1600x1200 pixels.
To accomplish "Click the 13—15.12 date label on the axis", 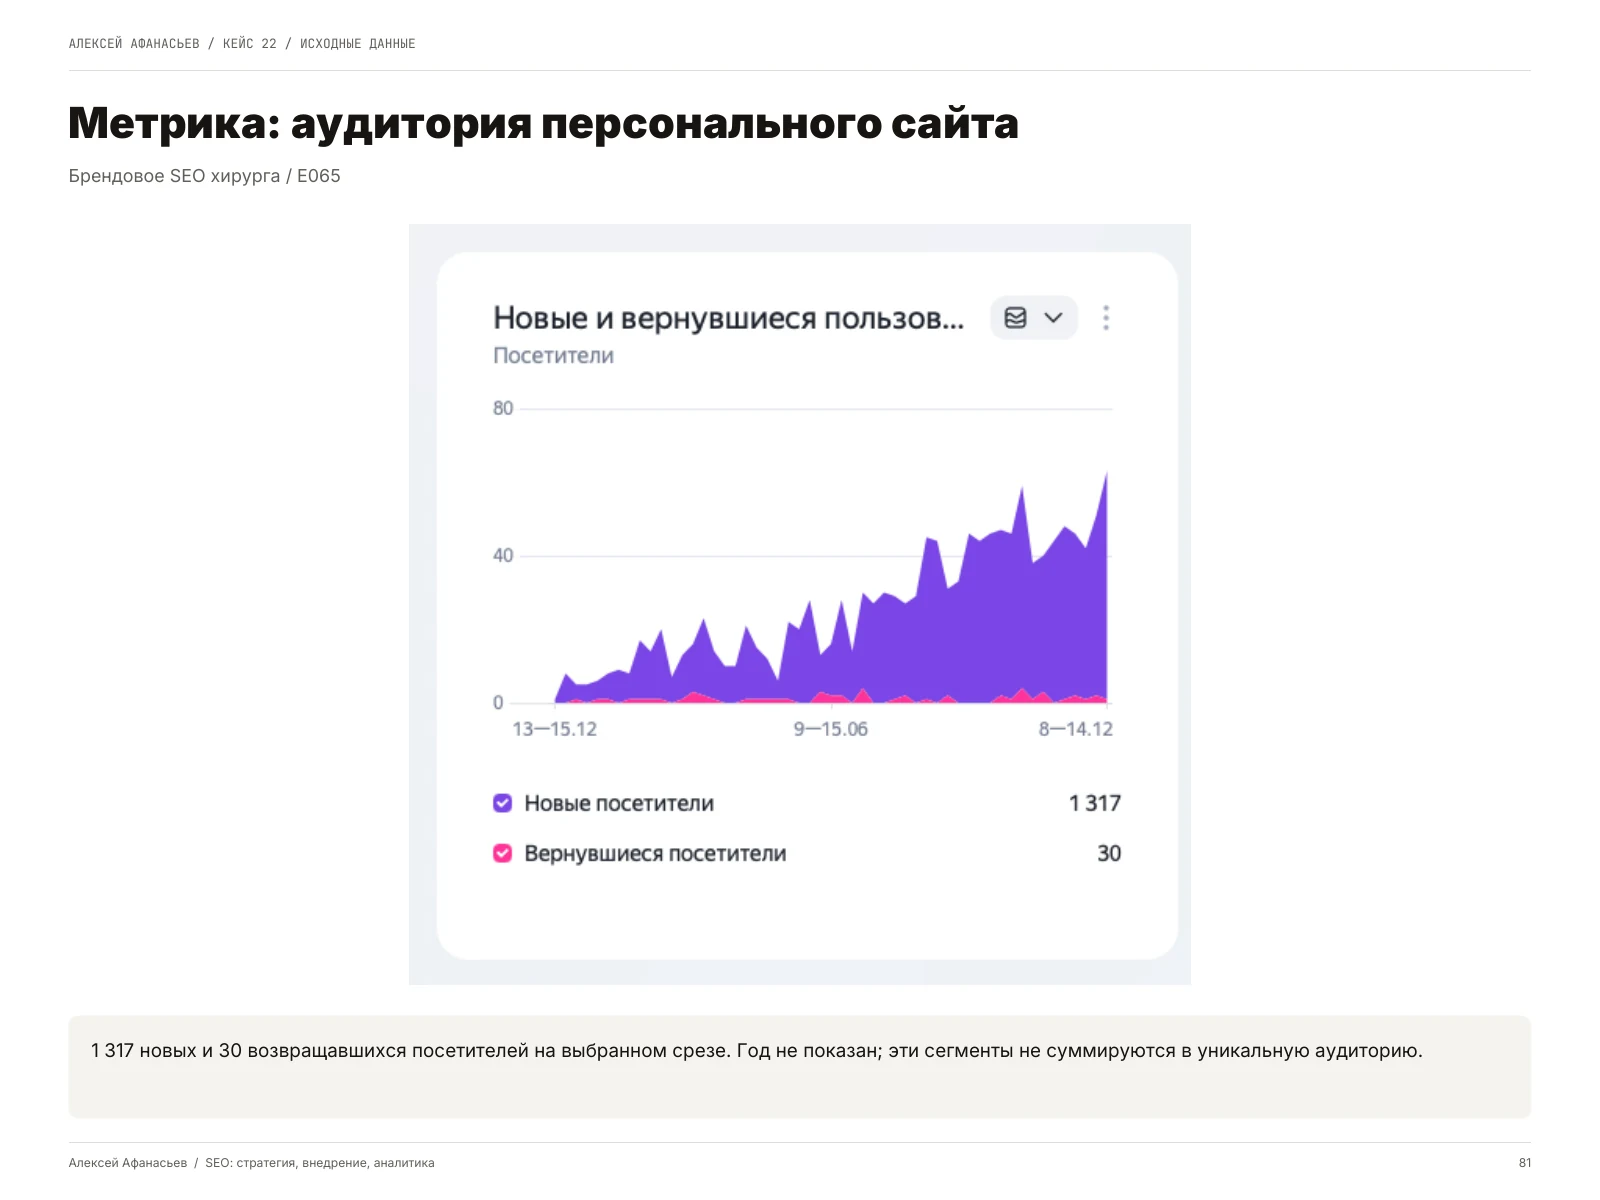I will pos(554,729).
